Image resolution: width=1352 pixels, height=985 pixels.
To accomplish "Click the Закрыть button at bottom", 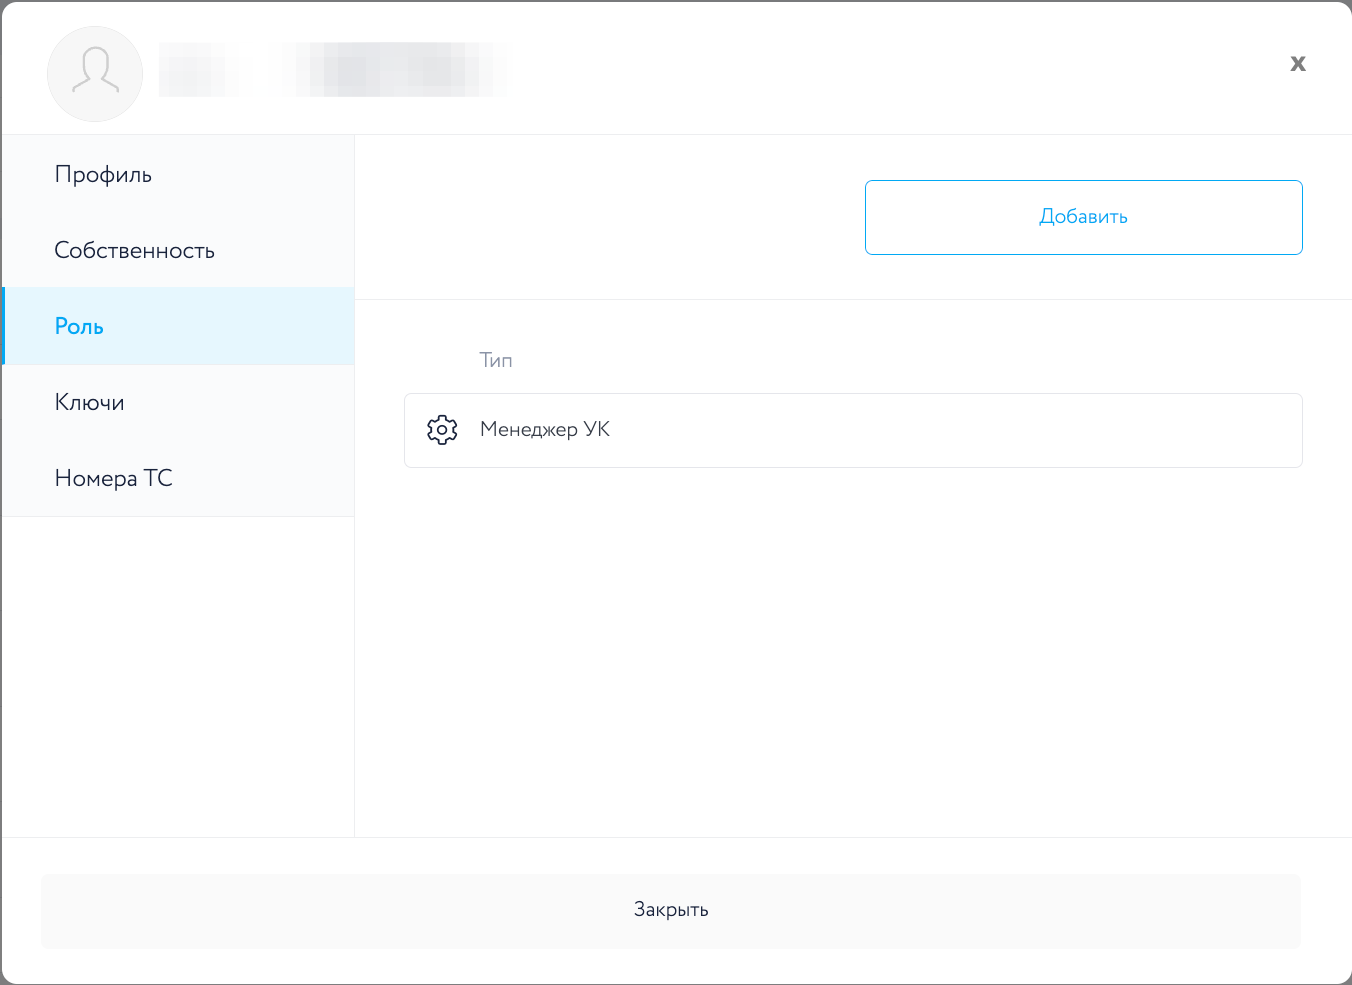I will tap(671, 911).
